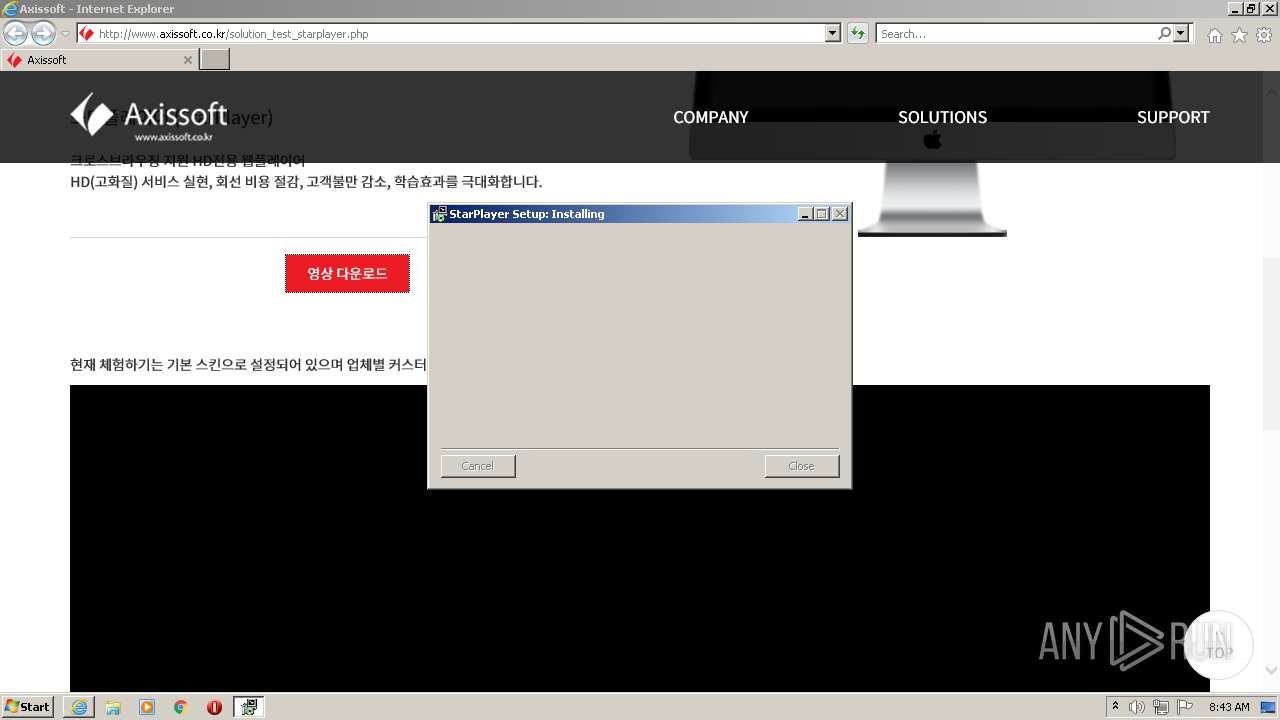Click Cancel in StarPlayer Setup
The height and width of the screenshot is (720, 1280).
[478, 466]
